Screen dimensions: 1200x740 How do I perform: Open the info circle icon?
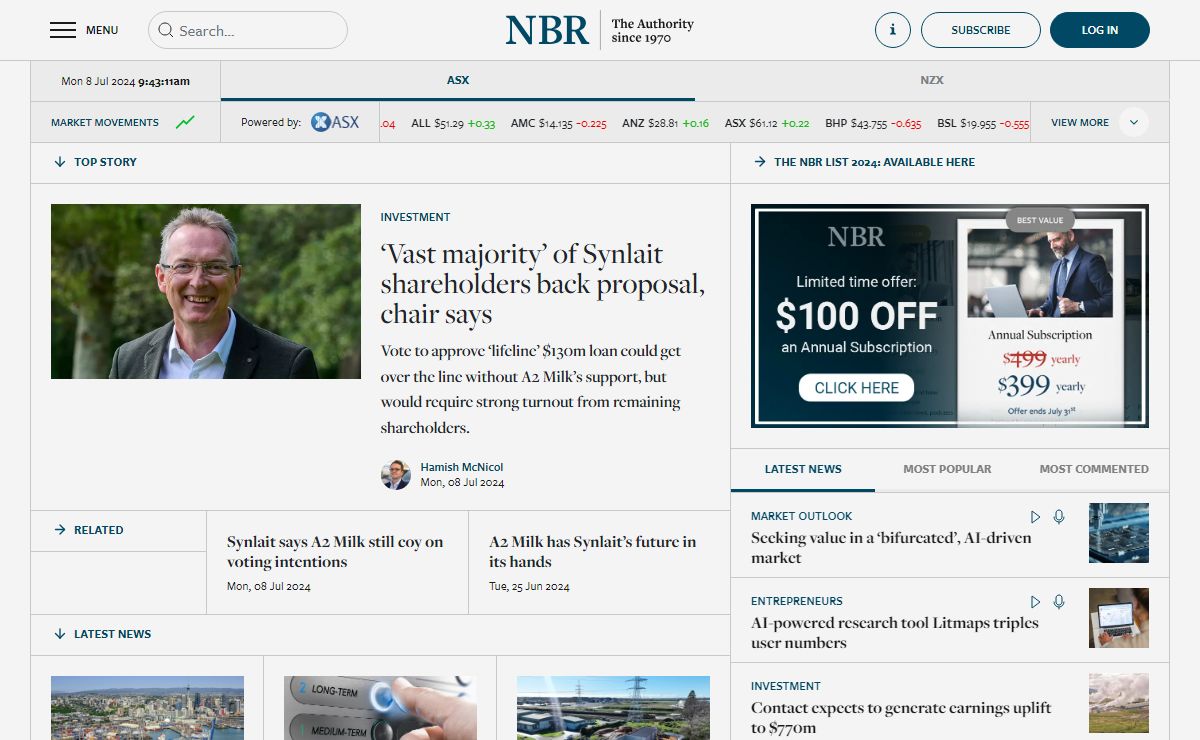tap(892, 30)
